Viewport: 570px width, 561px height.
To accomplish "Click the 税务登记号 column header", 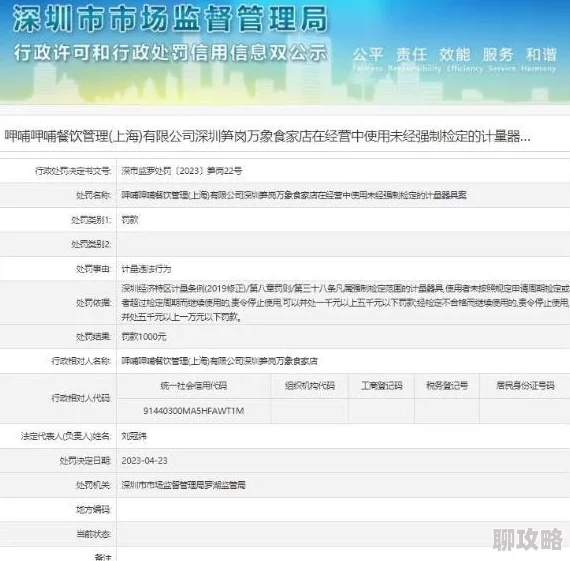I will pyautogui.click(x=447, y=385).
